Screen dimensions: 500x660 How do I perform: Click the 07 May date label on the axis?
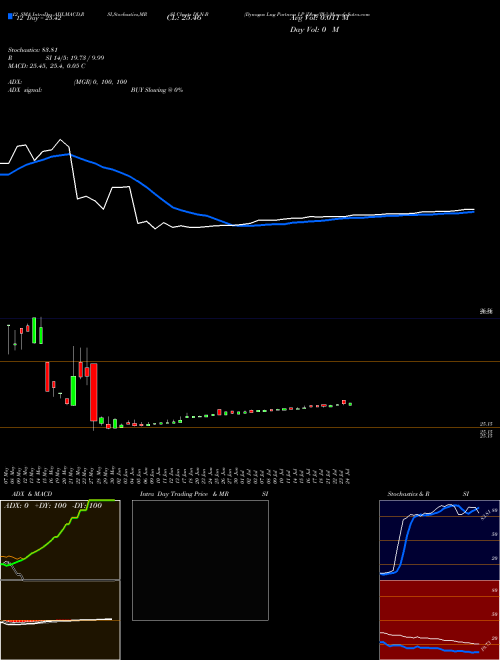pos(7,475)
